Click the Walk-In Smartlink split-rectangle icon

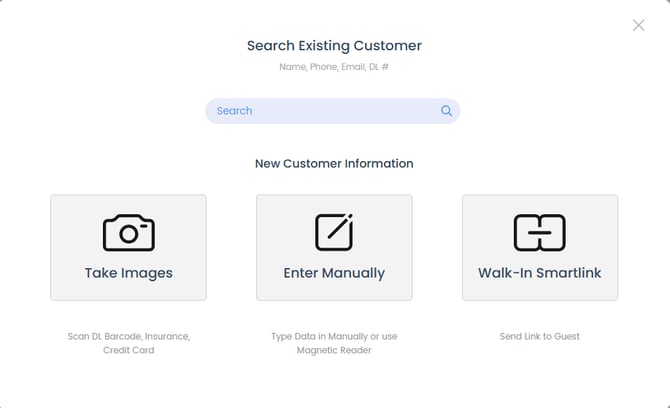539,232
